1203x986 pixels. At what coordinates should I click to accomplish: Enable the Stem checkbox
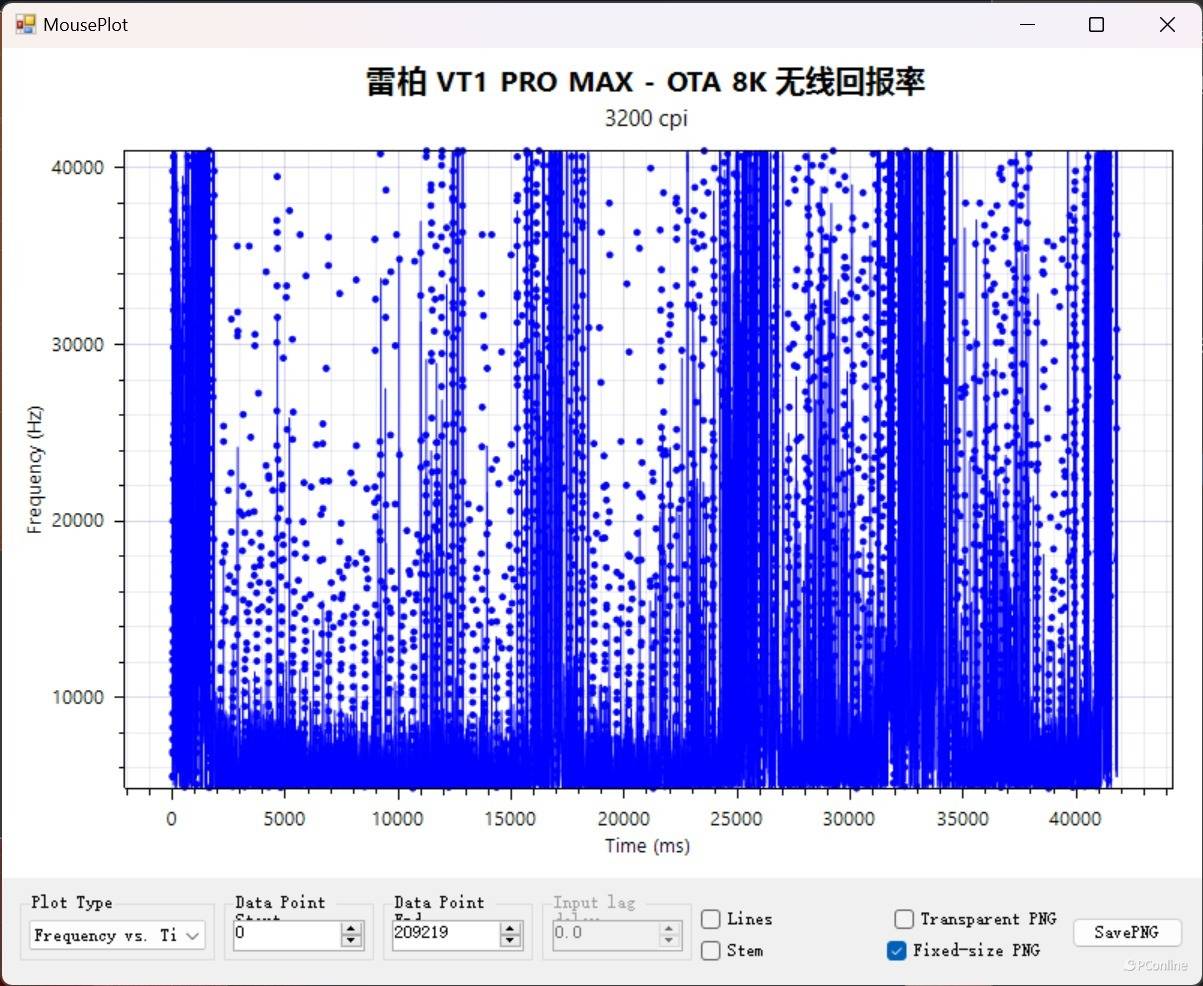711,950
